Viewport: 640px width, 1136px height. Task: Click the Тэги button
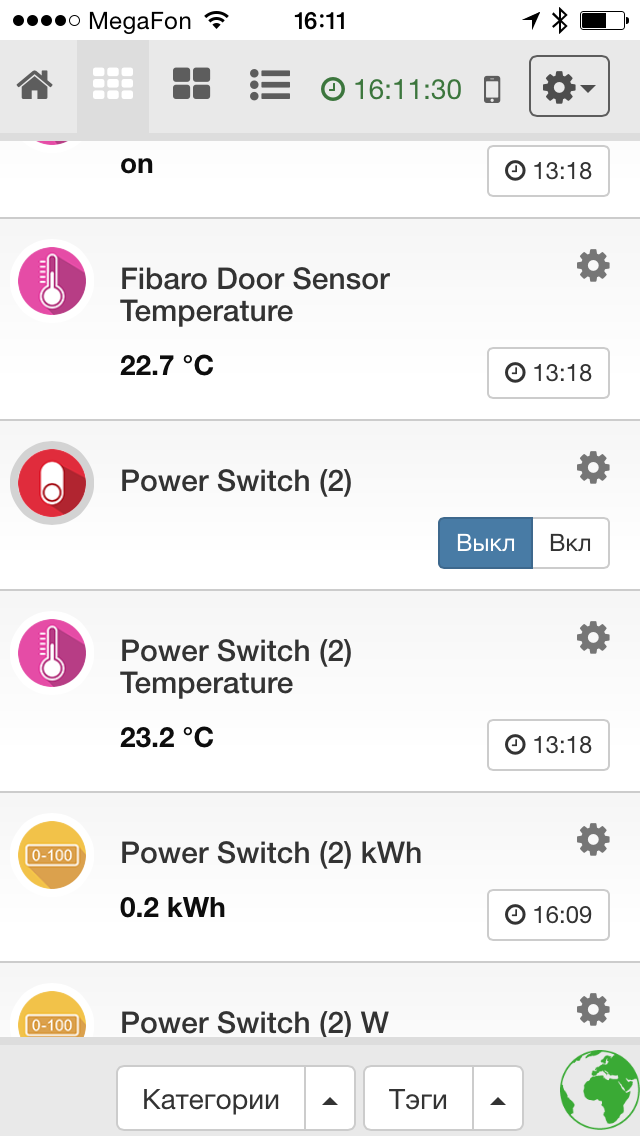pos(418,1100)
